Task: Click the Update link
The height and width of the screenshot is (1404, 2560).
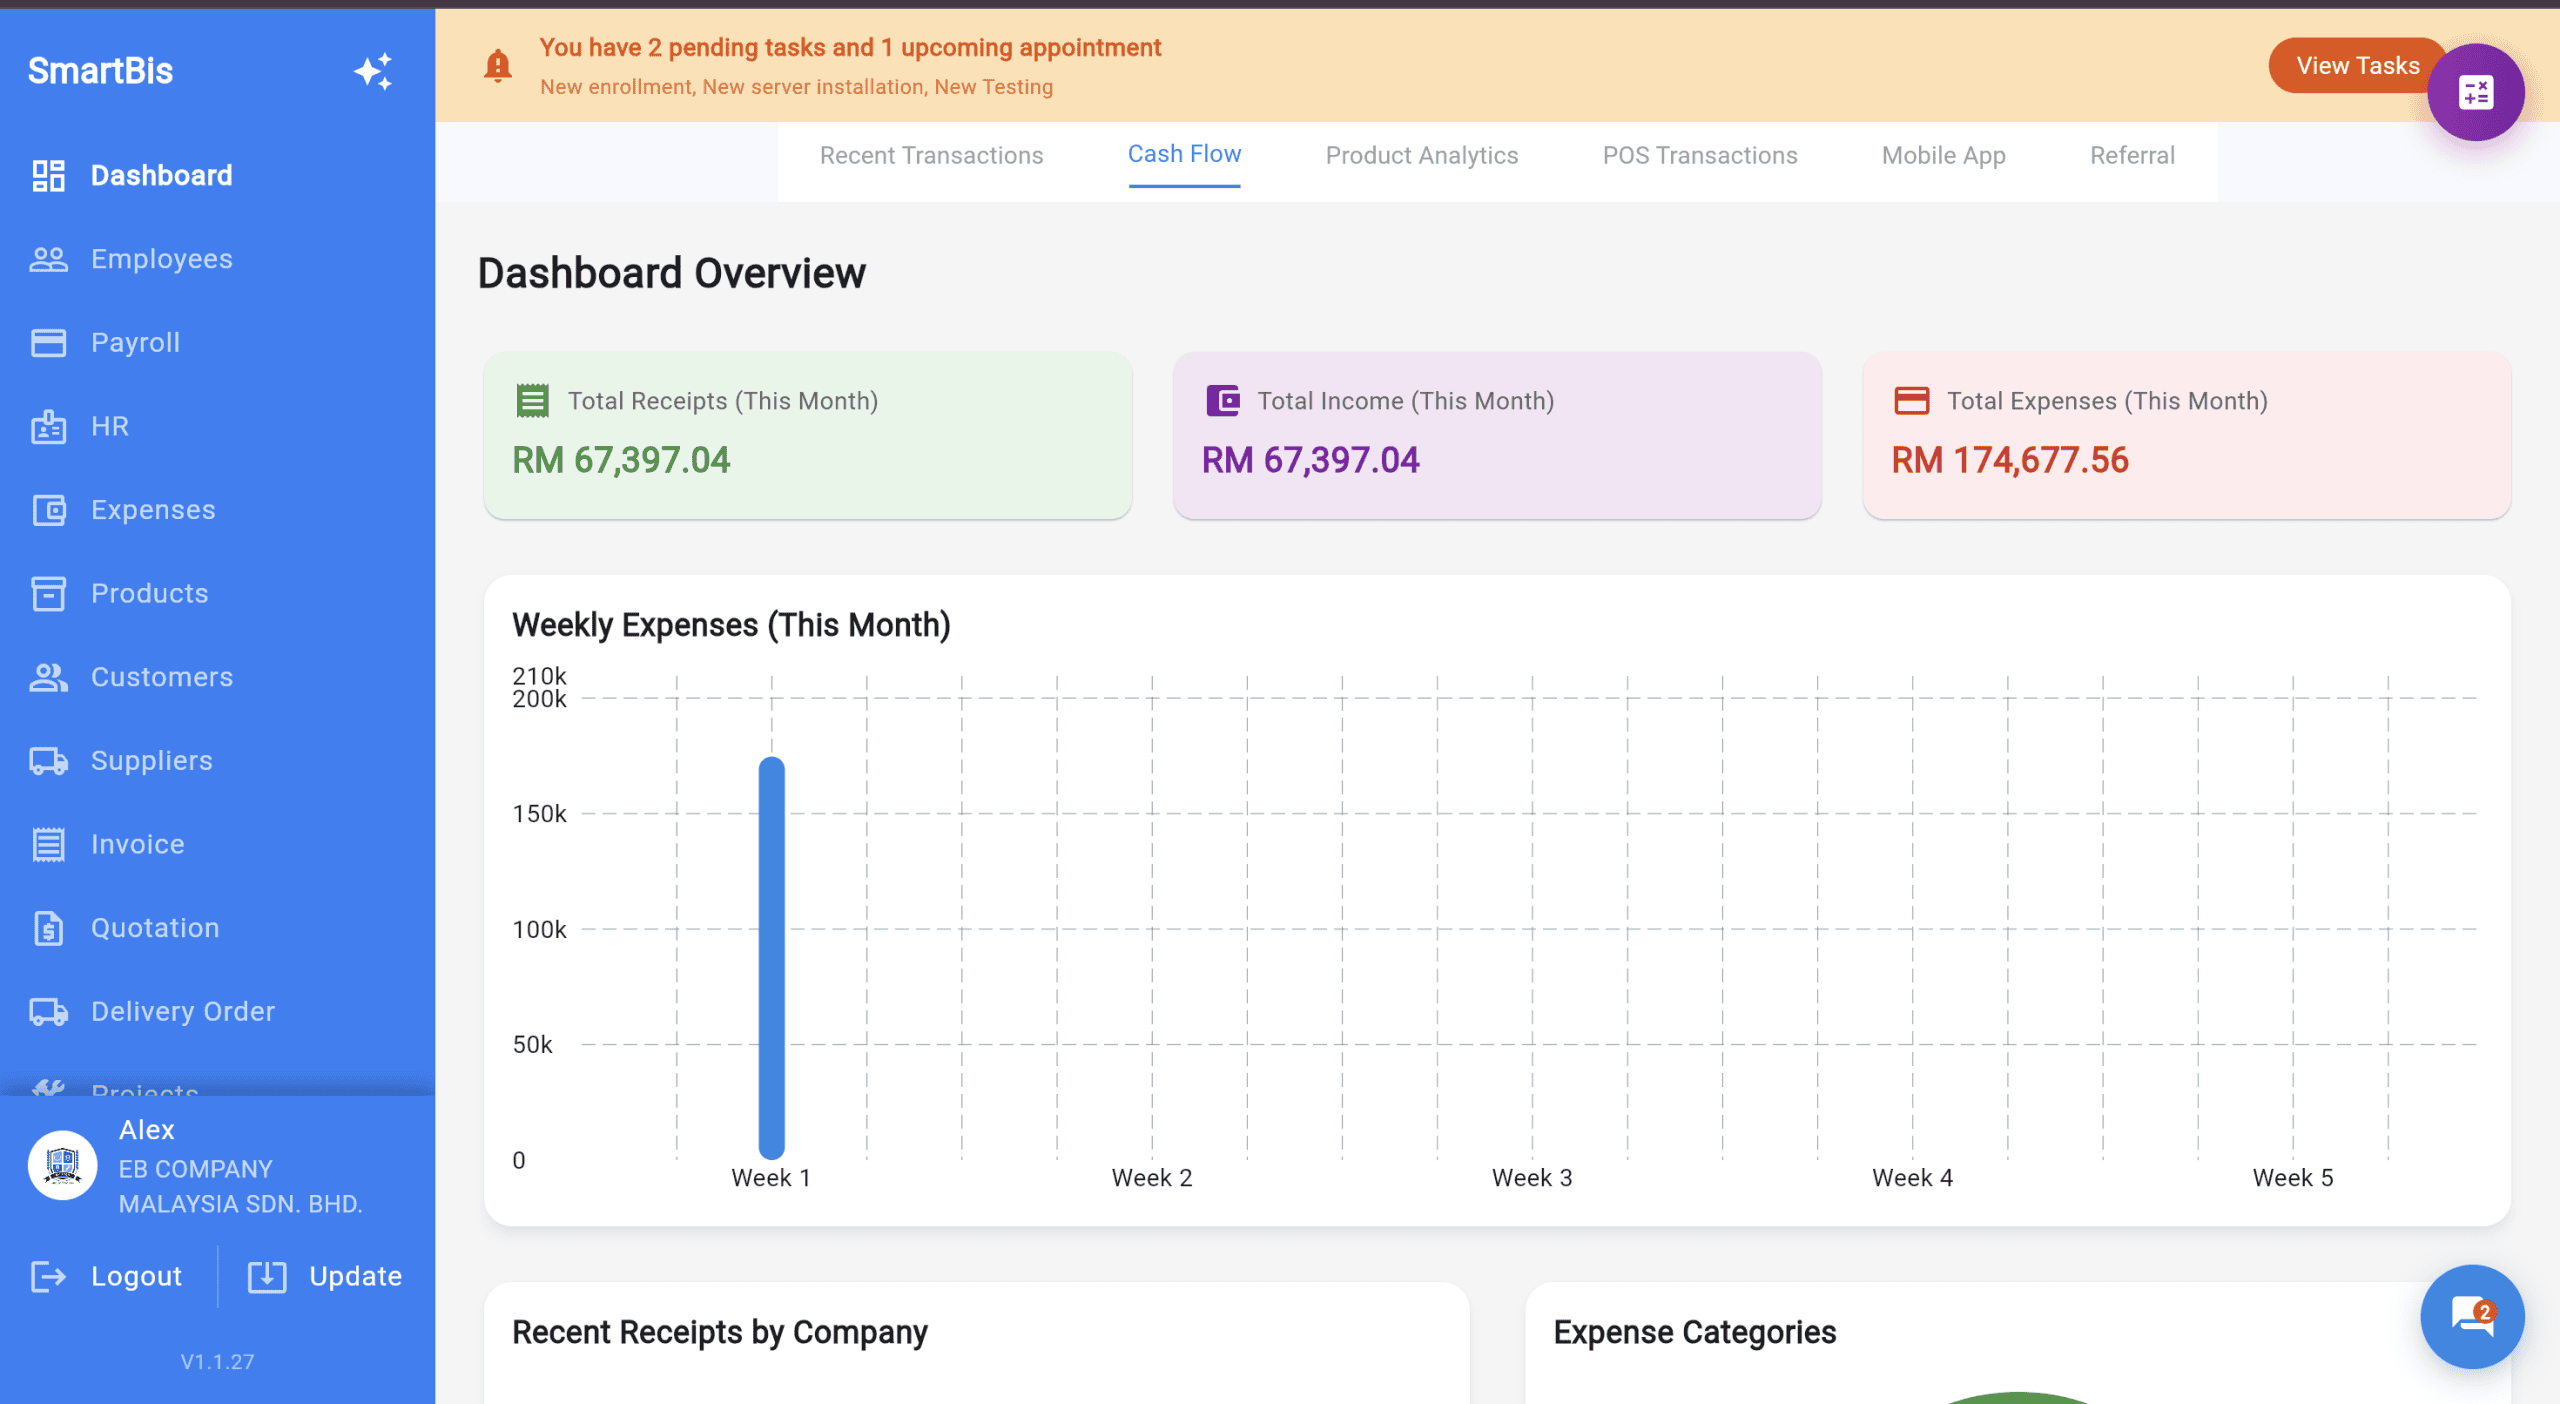Action: click(355, 1276)
